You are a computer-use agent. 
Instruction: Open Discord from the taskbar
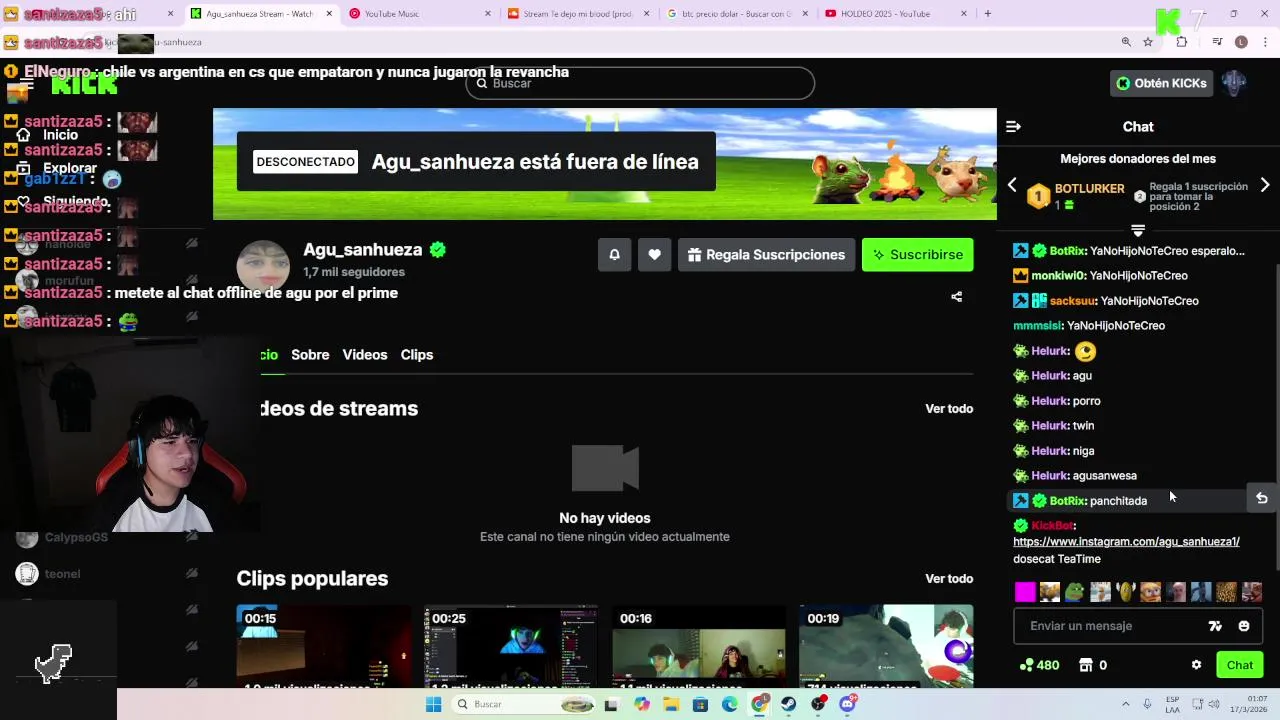tap(848, 704)
